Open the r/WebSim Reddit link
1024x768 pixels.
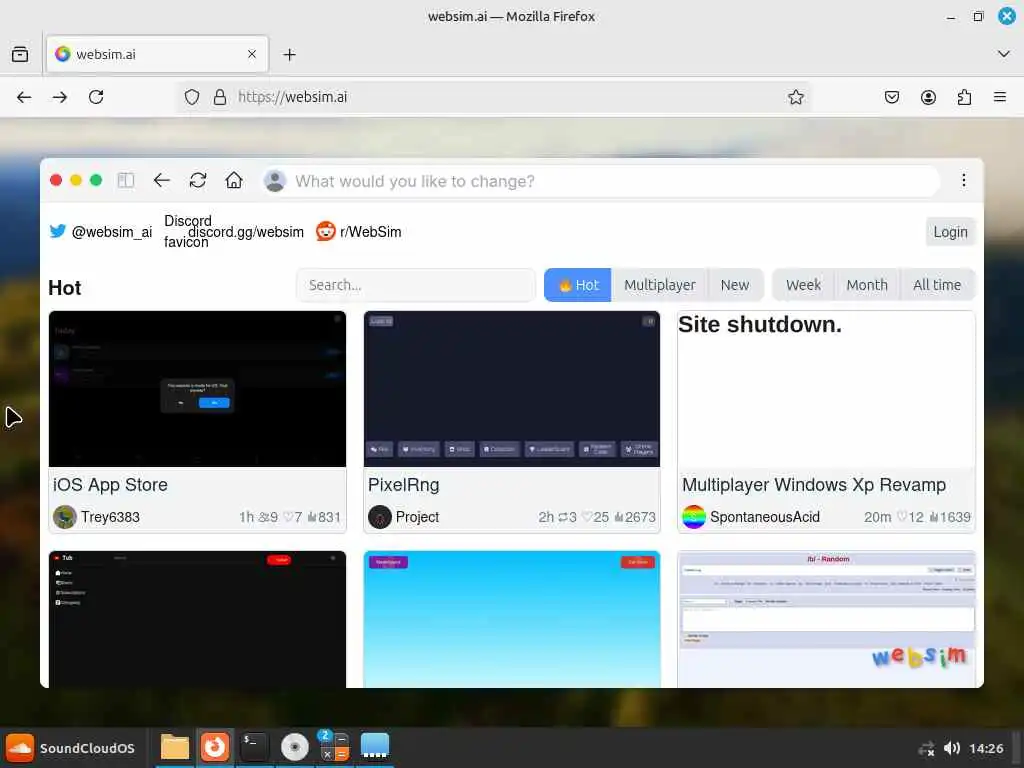[359, 232]
